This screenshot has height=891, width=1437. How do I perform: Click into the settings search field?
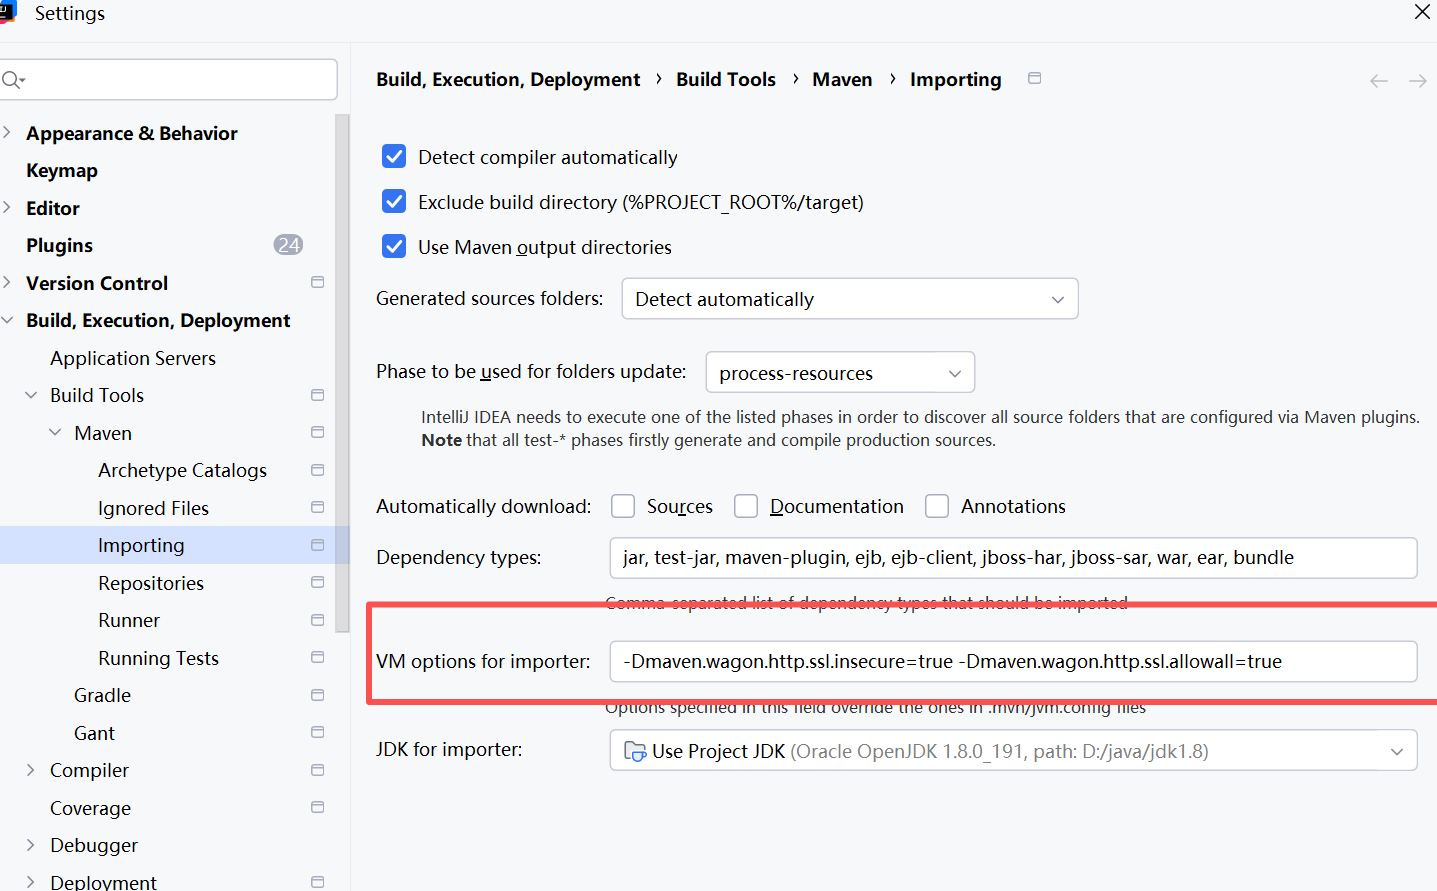(x=168, y=79)
